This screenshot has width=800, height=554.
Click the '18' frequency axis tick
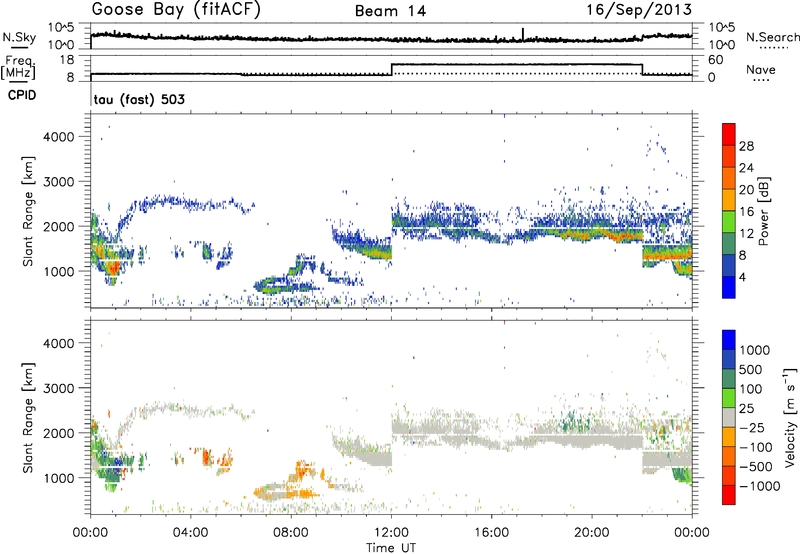pos(67,60)
